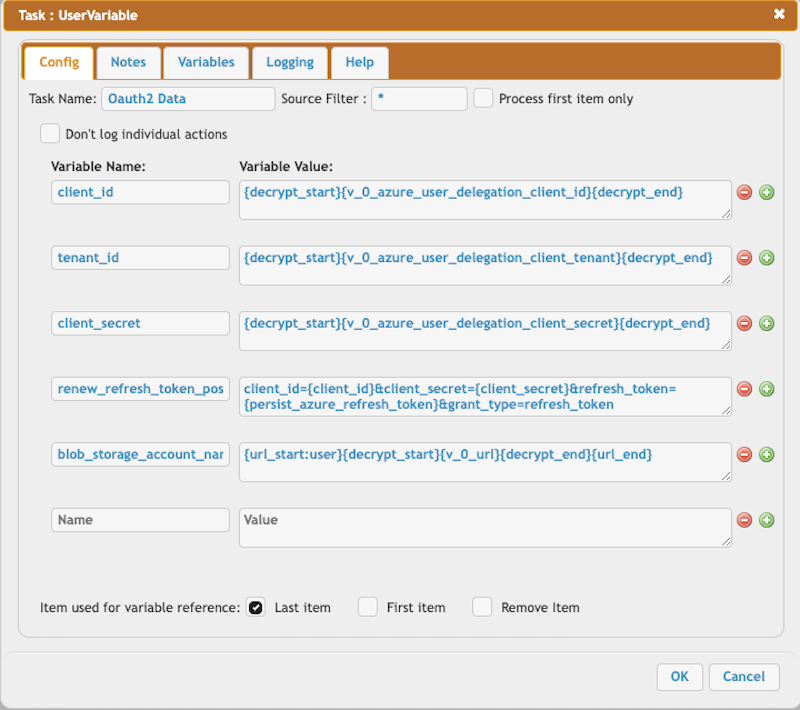Screen dimensions: 800x710
Task: Check the First item option
Action: pyautogui.click(x=367, y=607)
